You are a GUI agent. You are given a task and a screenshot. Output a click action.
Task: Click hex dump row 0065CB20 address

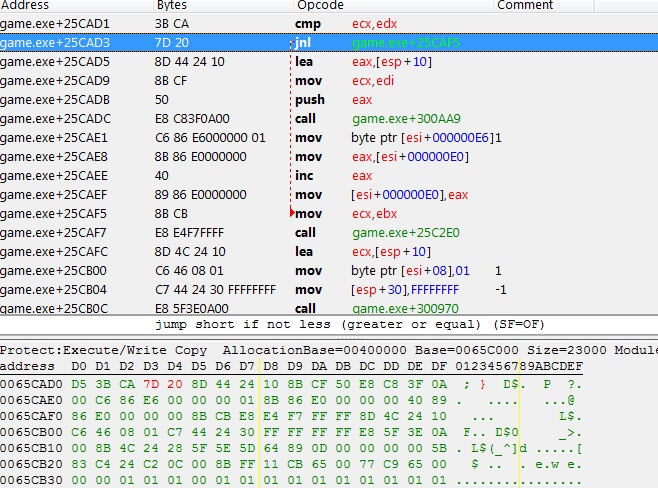tap(31, 464)
